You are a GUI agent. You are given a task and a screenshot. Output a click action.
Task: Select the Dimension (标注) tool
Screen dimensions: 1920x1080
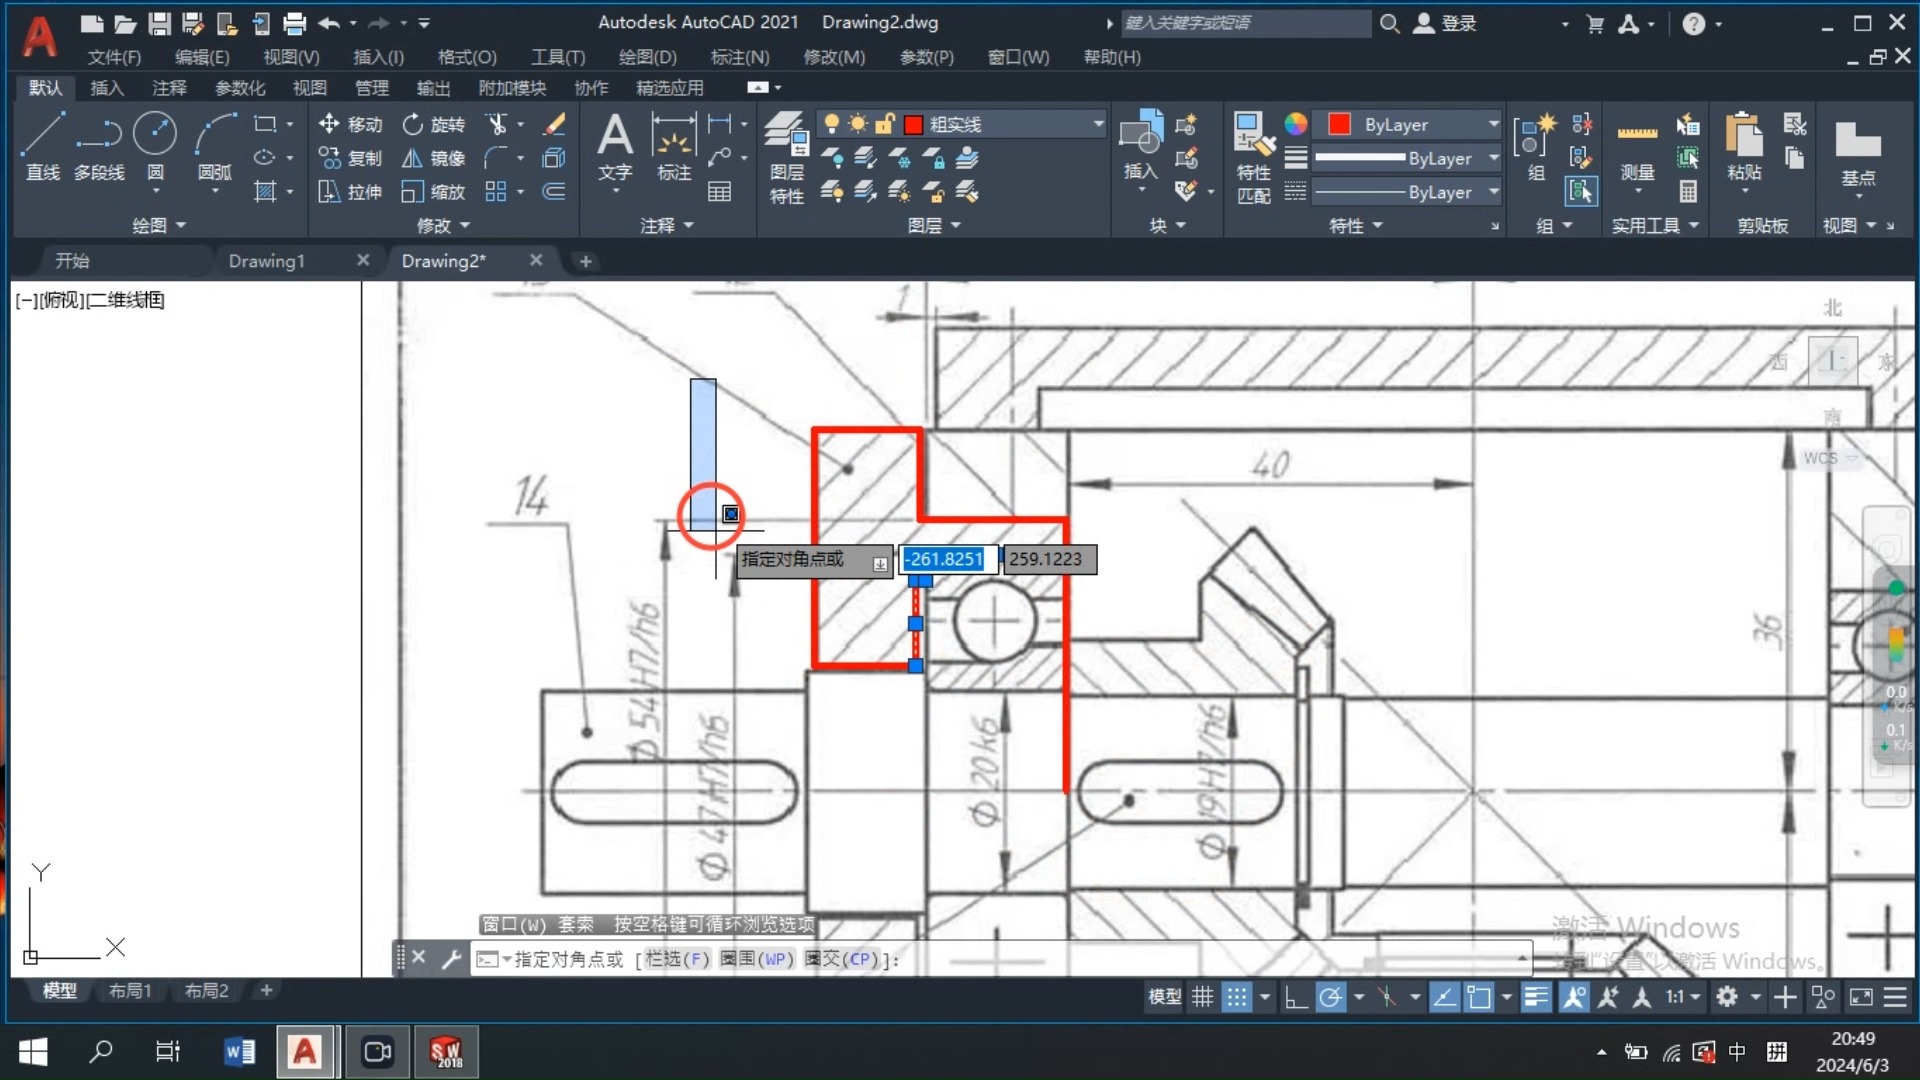674,146
